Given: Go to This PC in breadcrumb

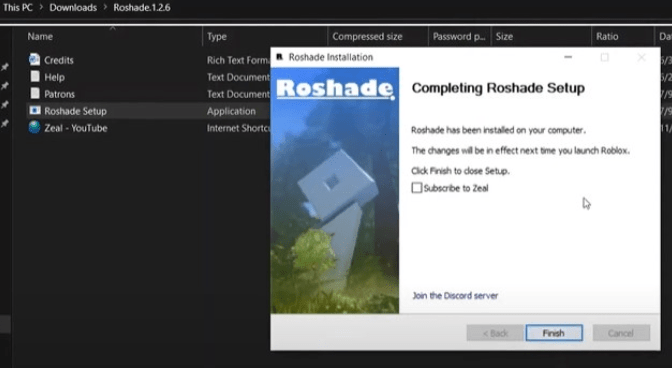Looking at the screenshot, I should click(x=18, y=7).
